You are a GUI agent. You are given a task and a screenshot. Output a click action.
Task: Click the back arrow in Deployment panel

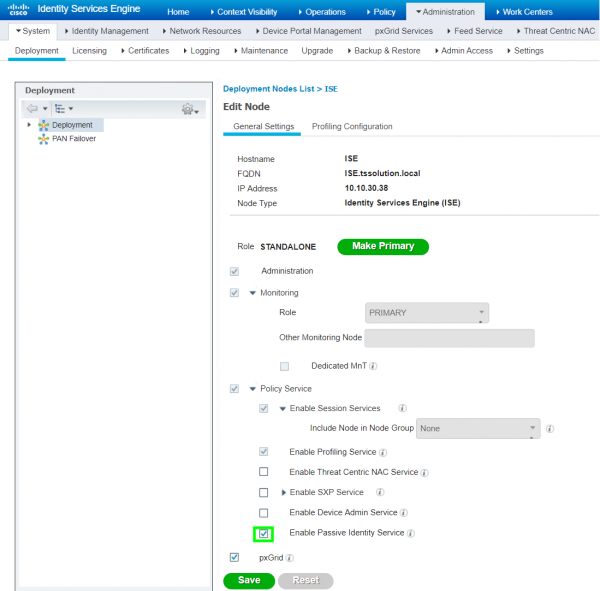click(32, 108)
